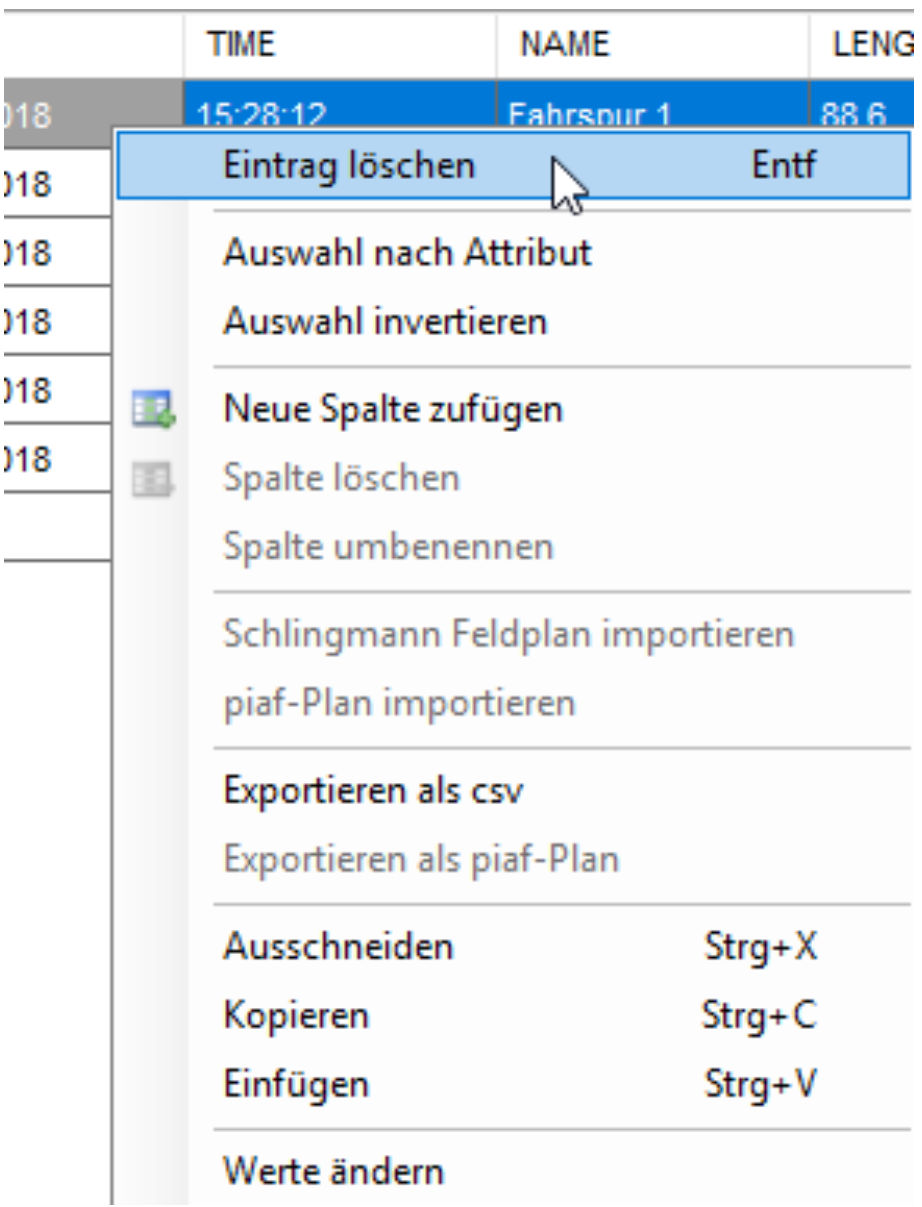This screenshot has width=922, height=1207.
Task: Choose Kopieren from the menu
Action: (296, 1016)
